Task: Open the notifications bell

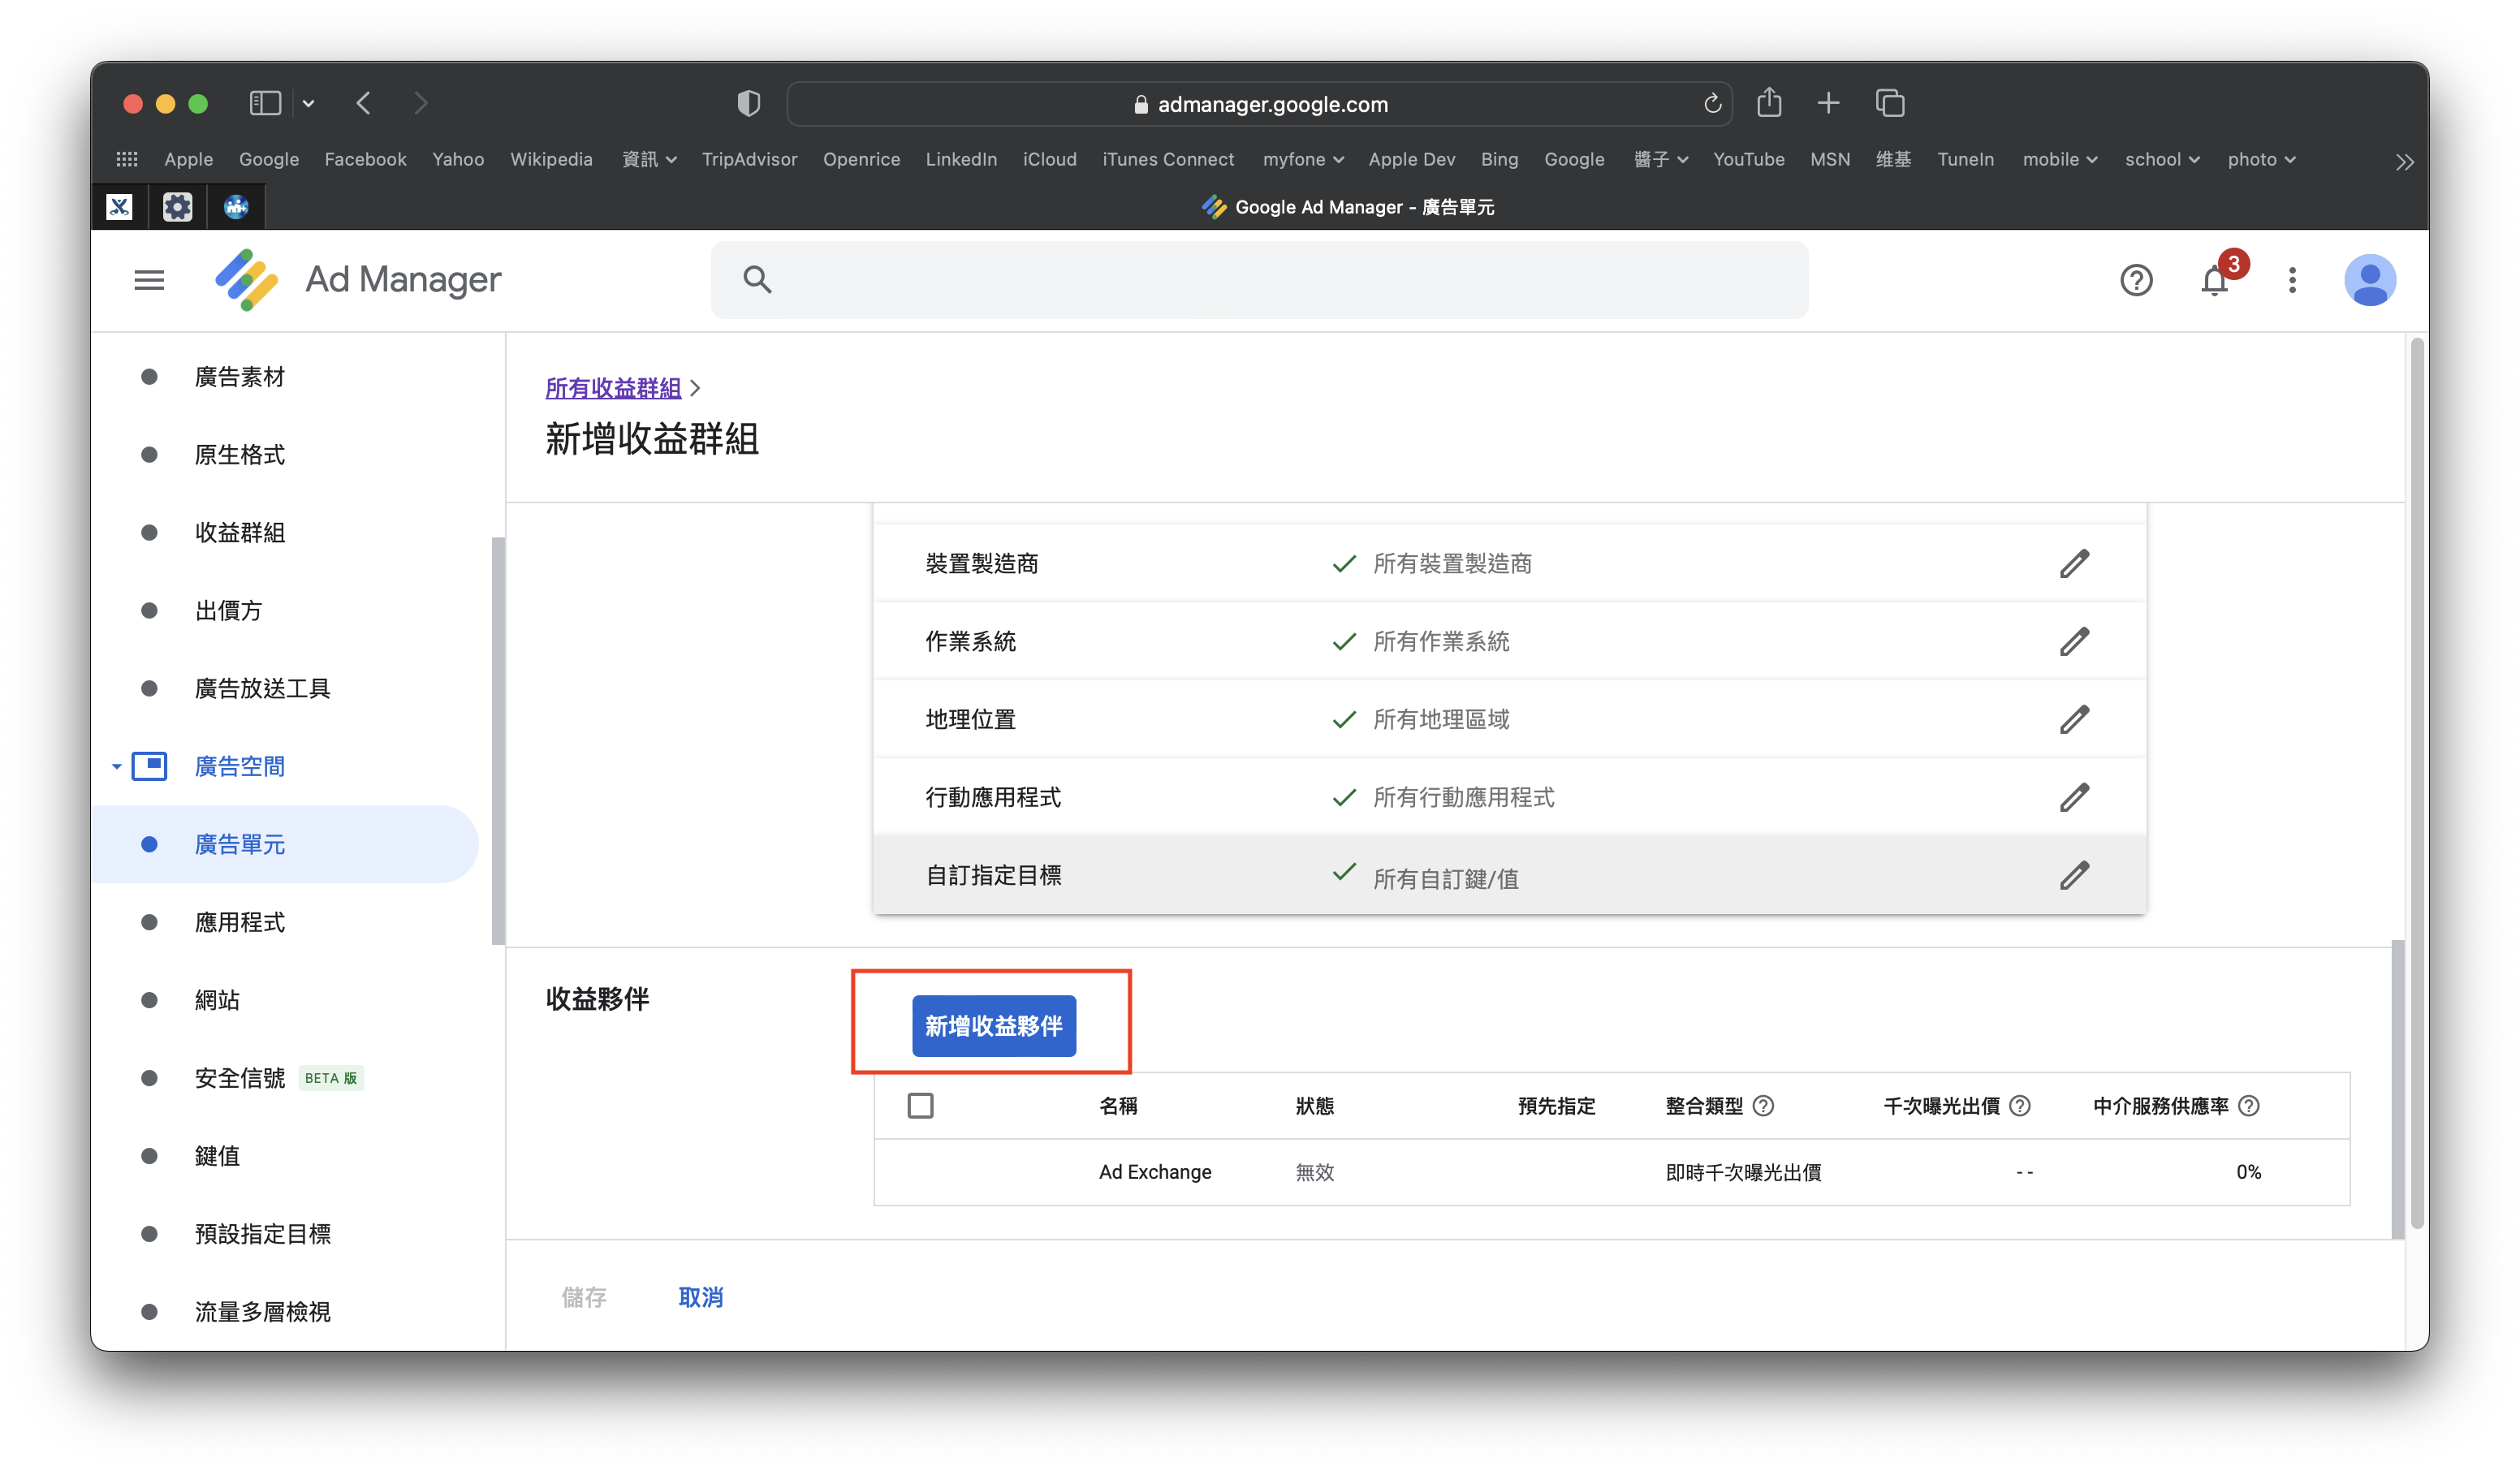Action: 2215,281
